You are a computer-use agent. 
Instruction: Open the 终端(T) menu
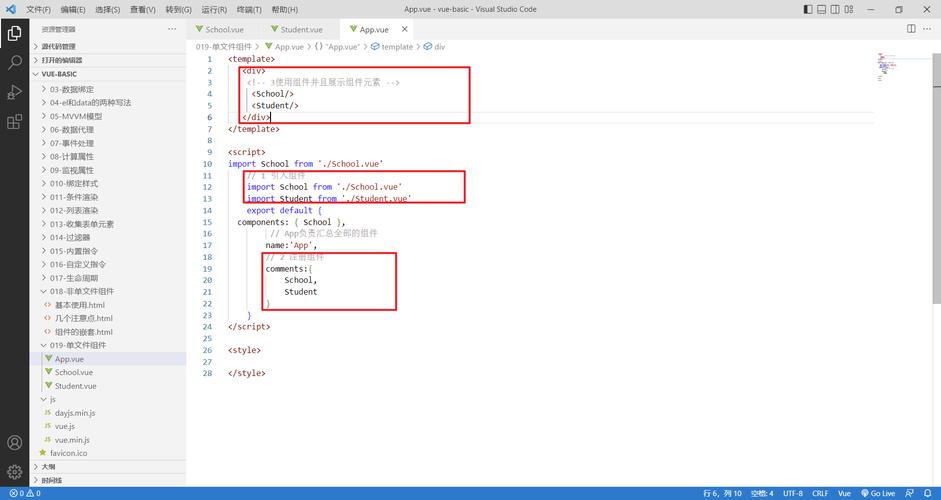(x=249, y=10)
